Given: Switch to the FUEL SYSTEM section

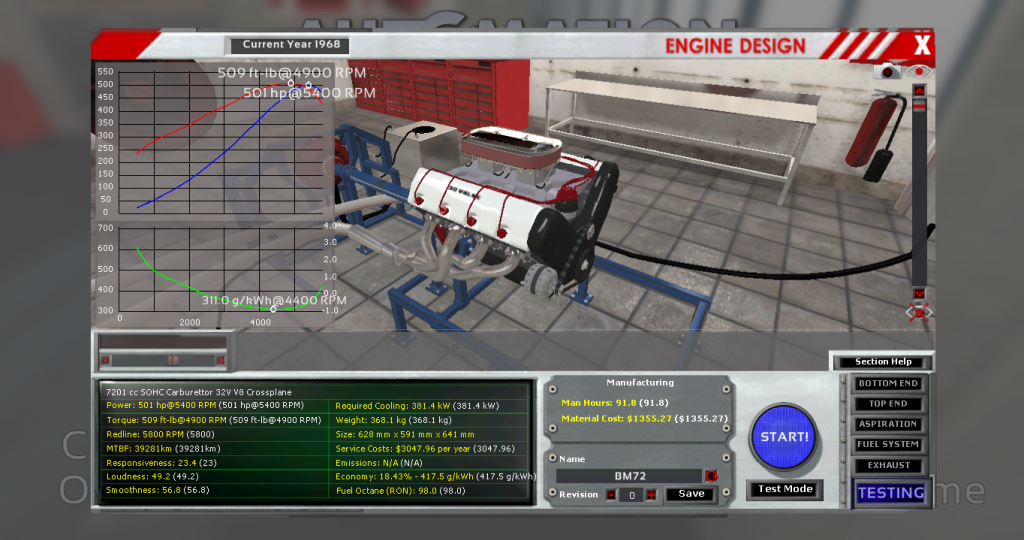Looking at the screenshot, I should 888,444.
